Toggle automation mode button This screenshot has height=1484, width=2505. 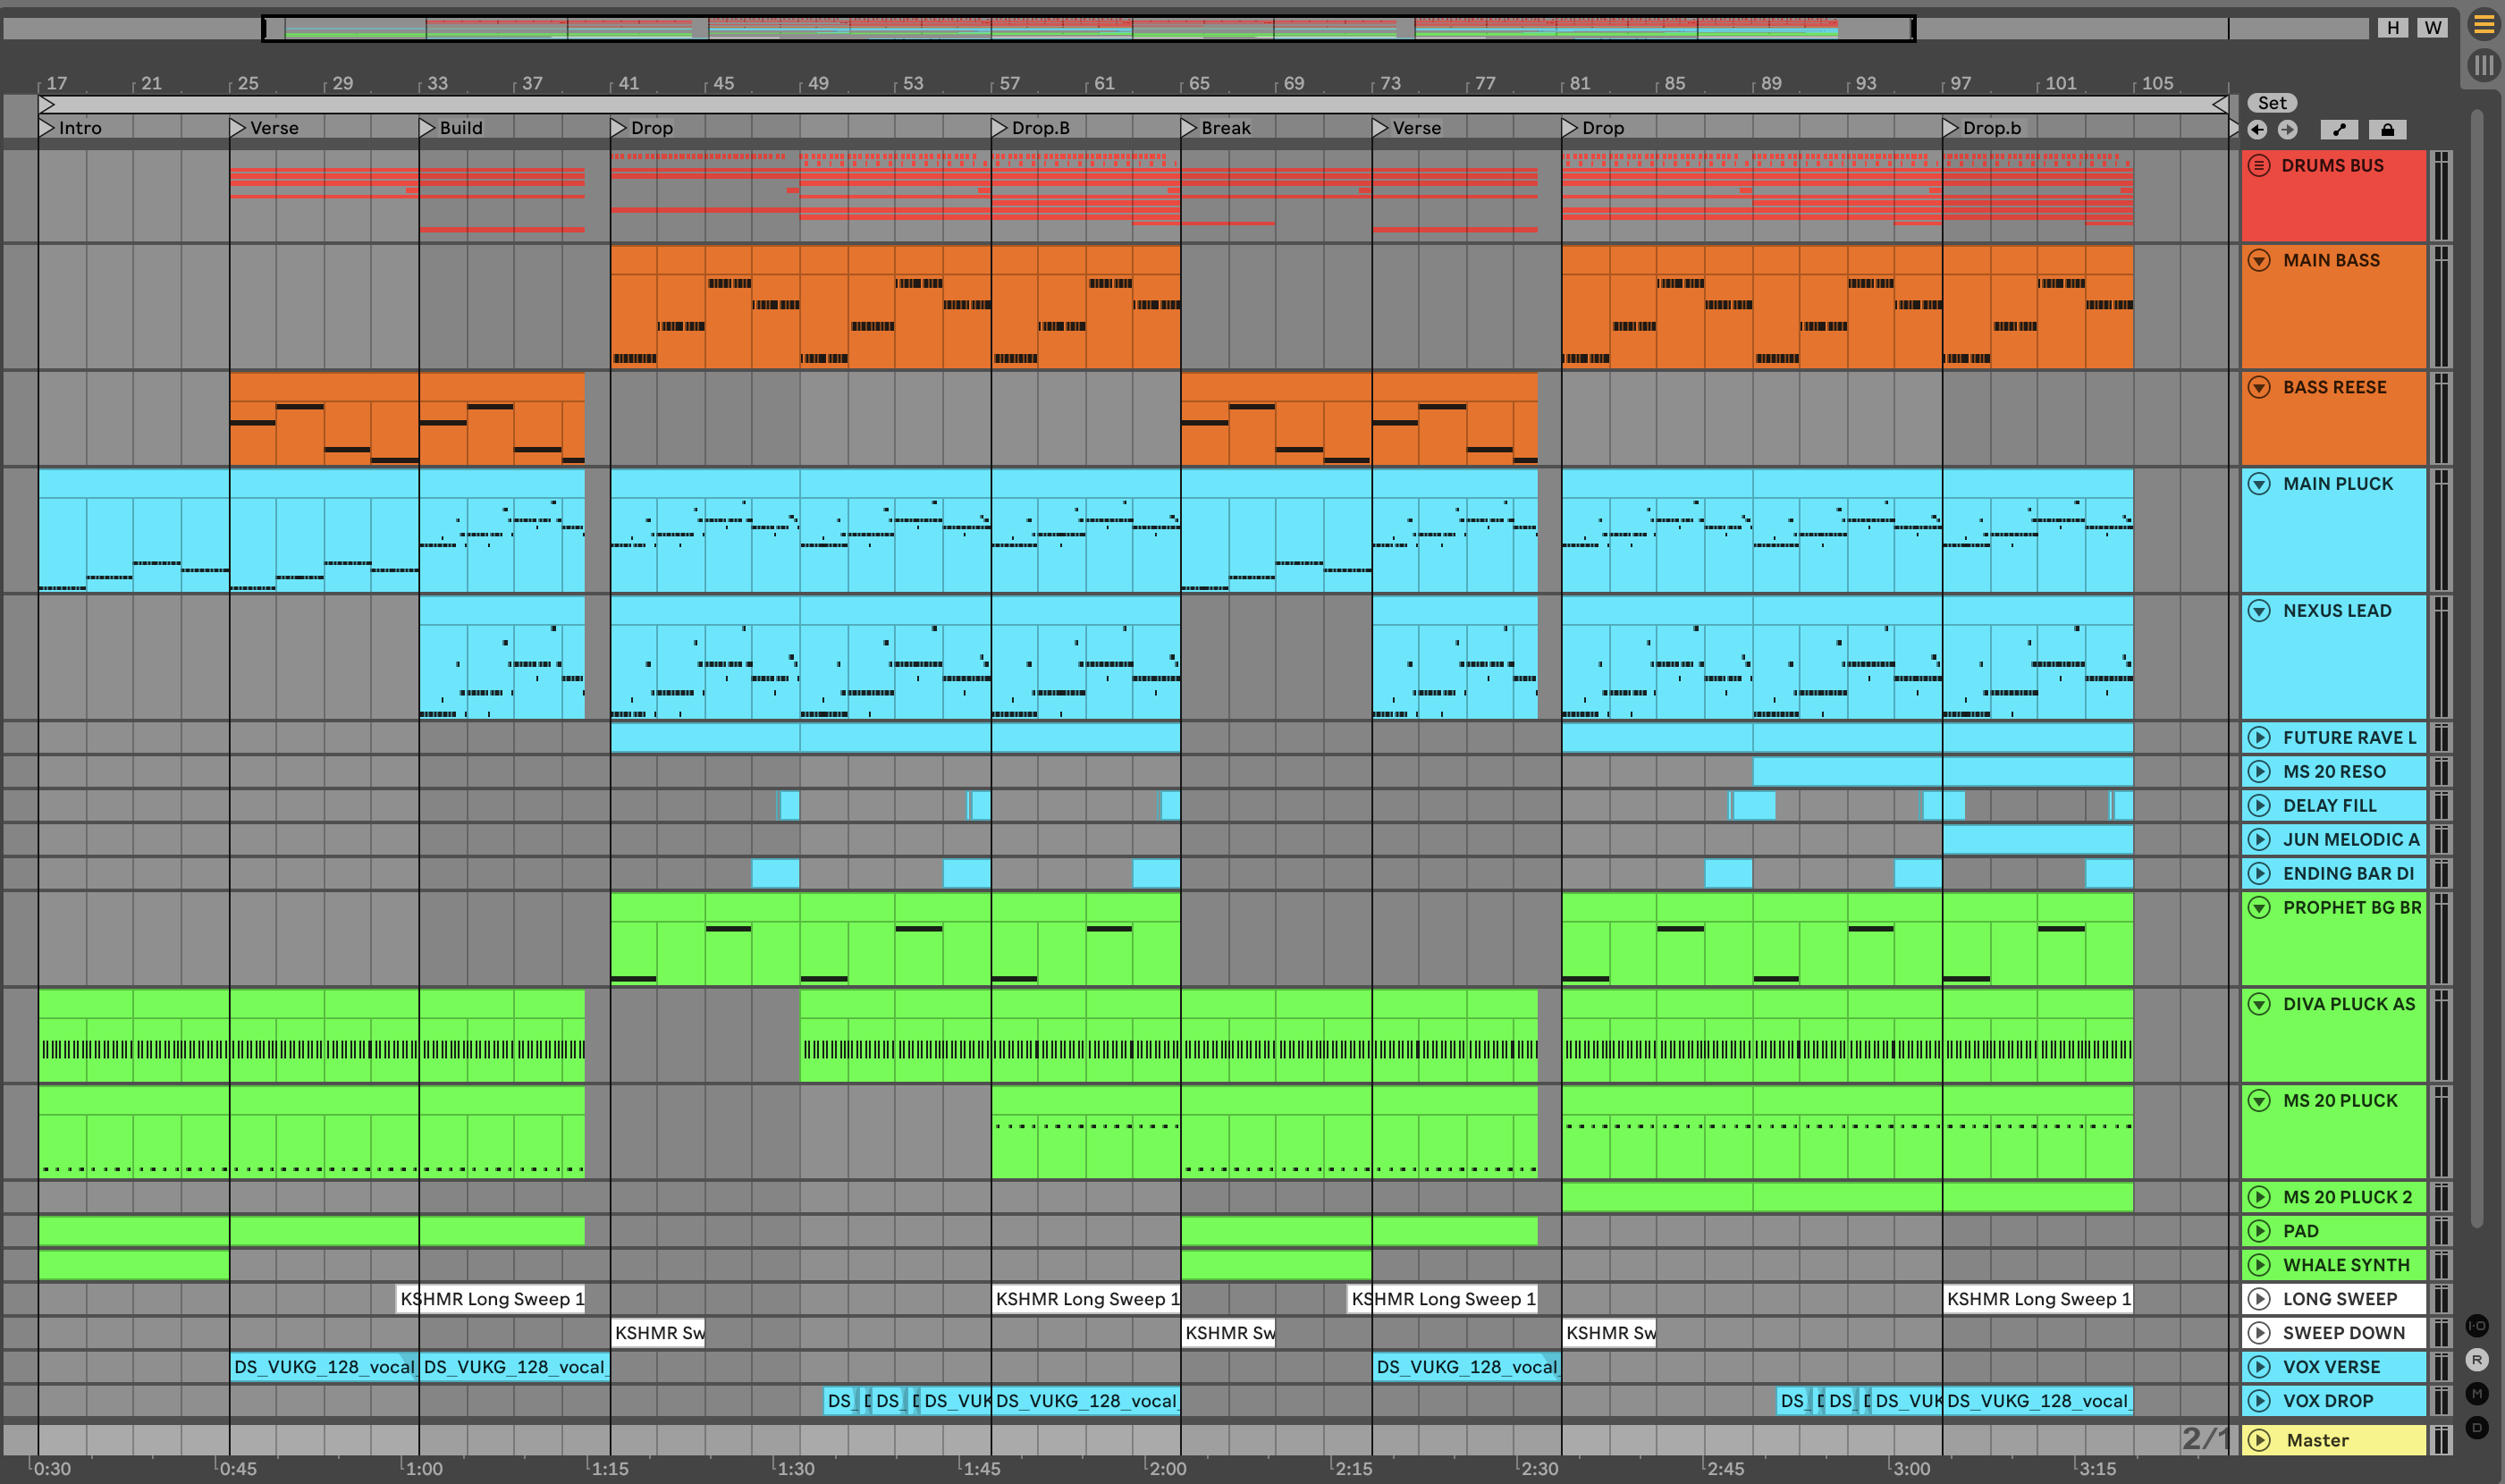pos(2339,130)
